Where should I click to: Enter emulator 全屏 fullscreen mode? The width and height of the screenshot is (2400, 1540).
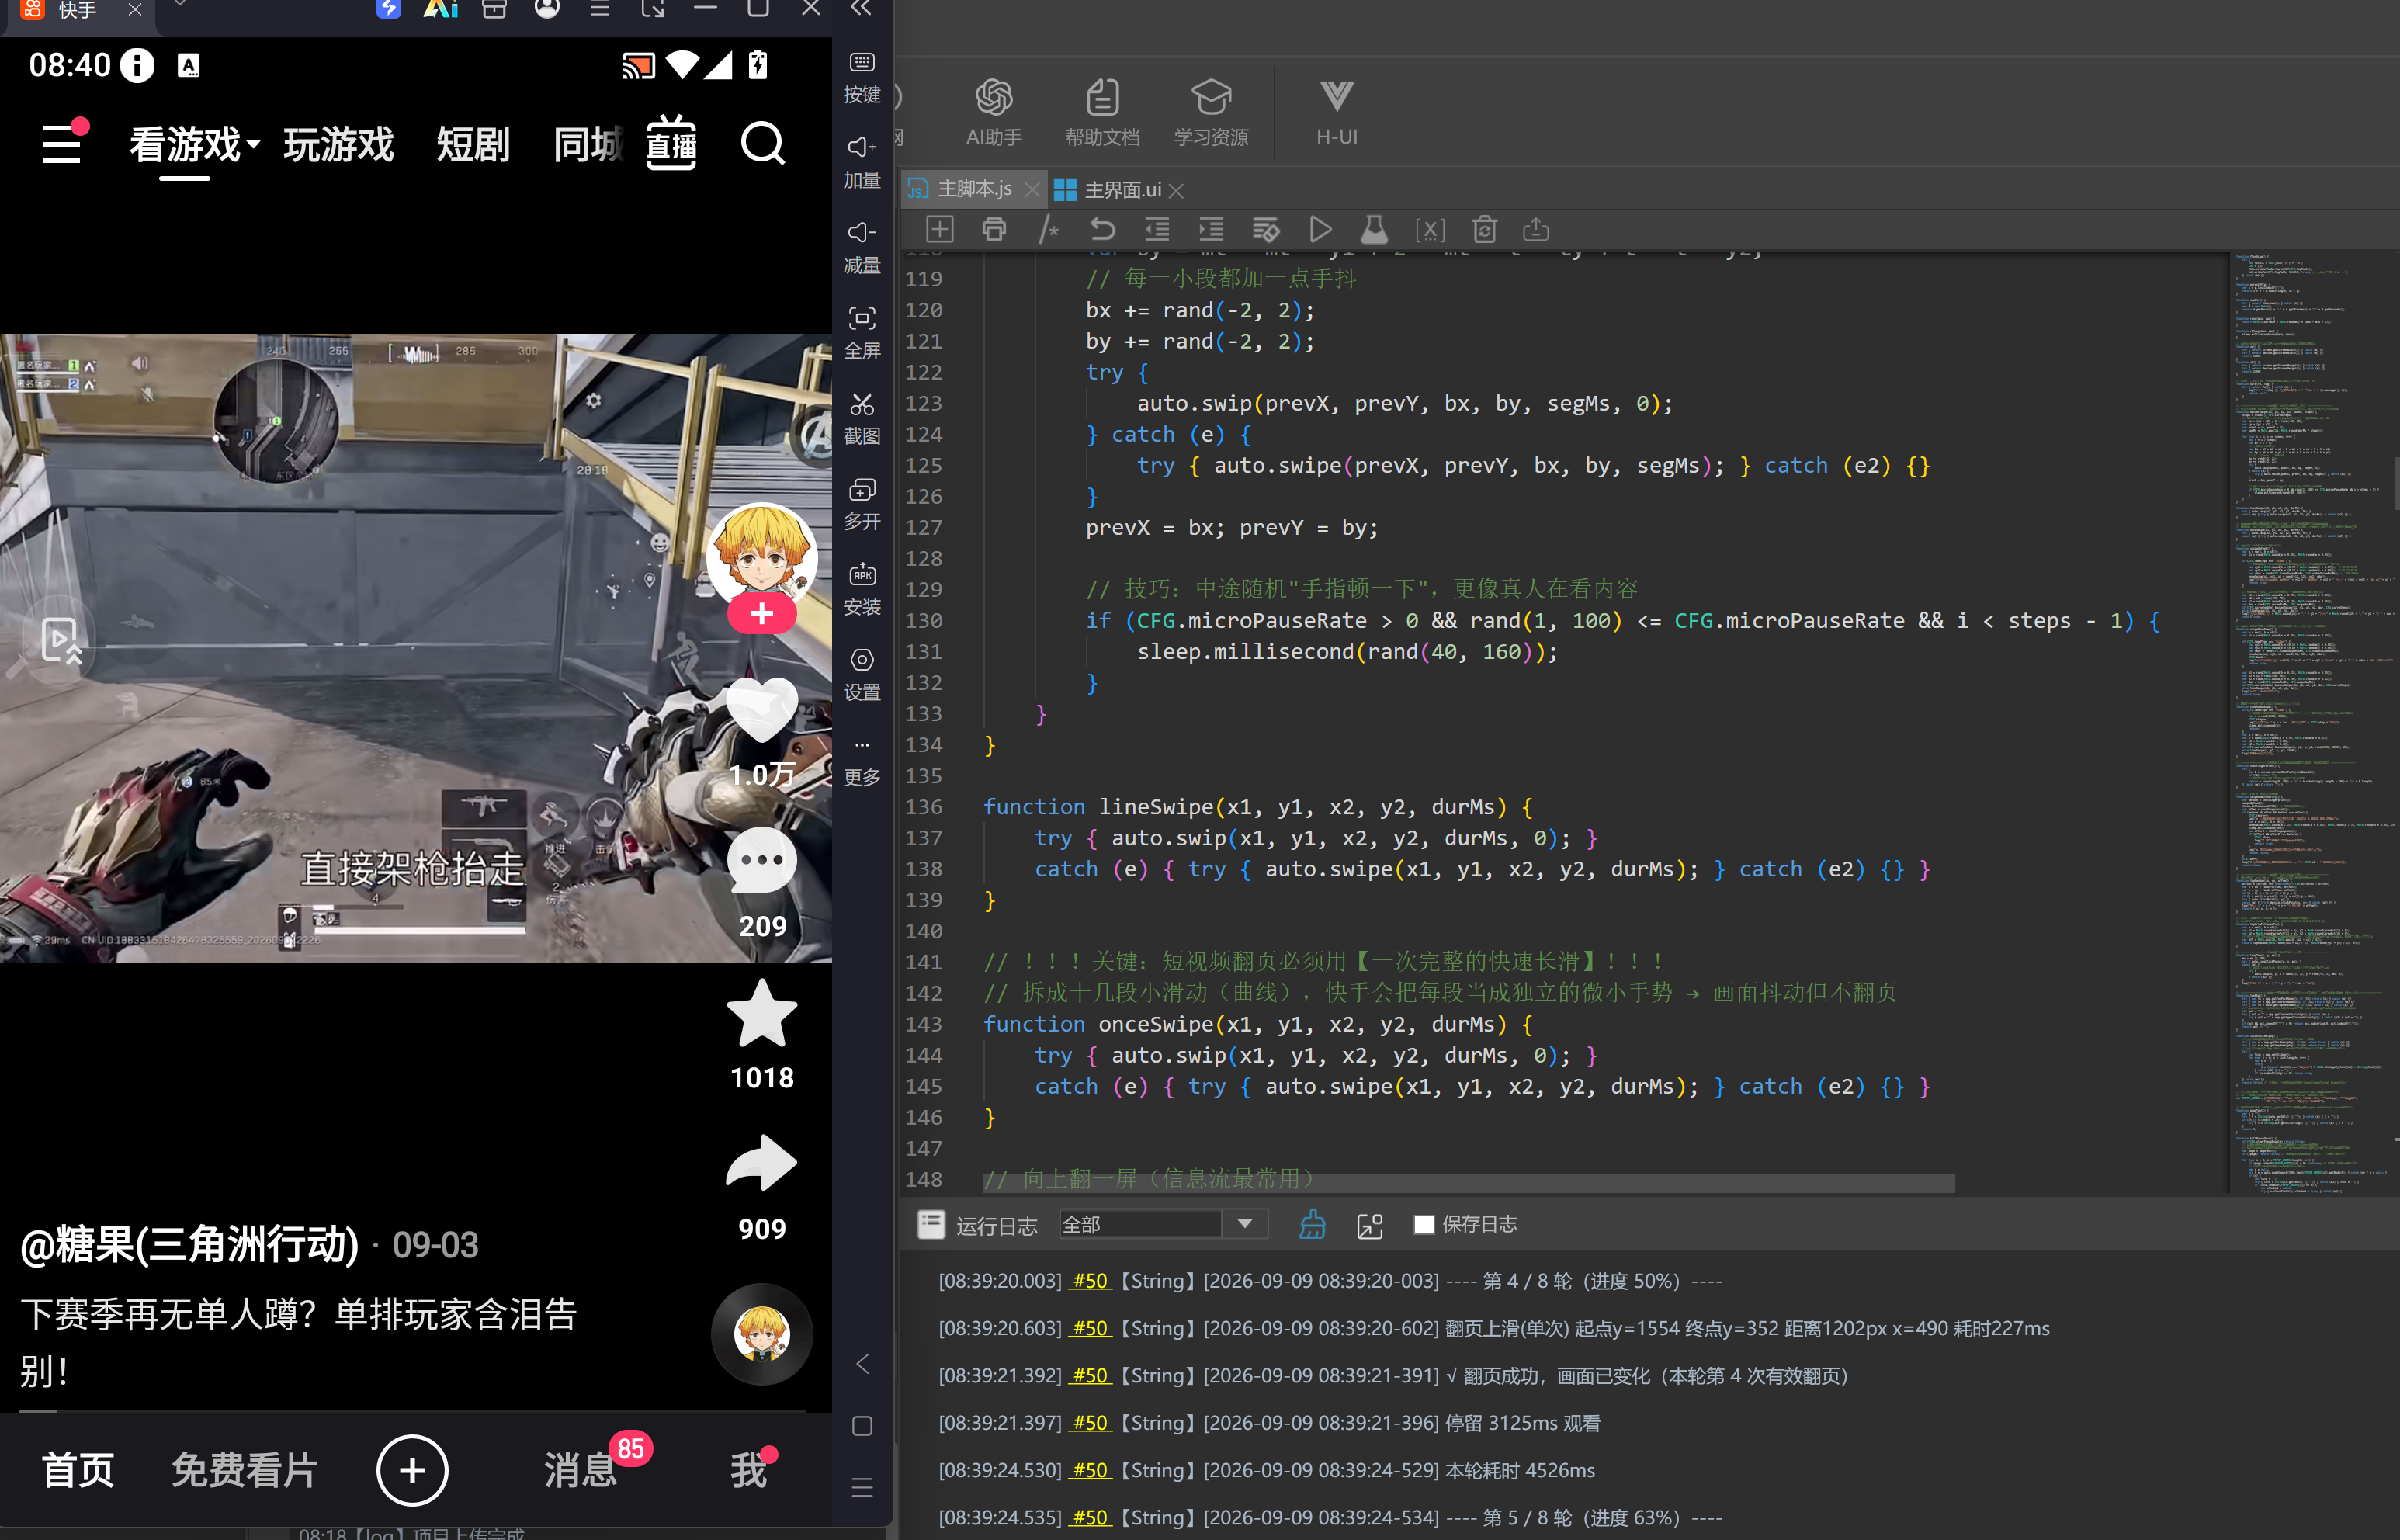click(862, 333)
